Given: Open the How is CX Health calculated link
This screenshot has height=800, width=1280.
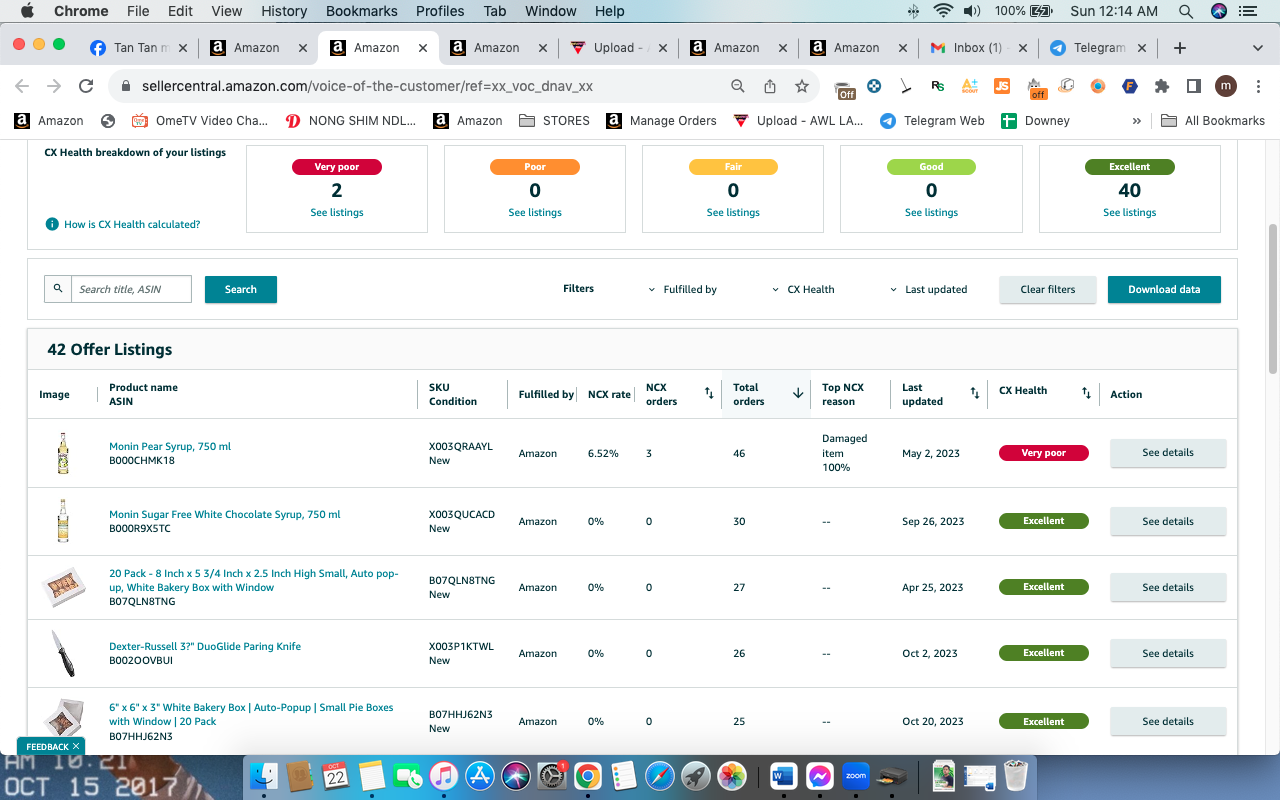Looking at the screenshot, I should coord(132,224).
